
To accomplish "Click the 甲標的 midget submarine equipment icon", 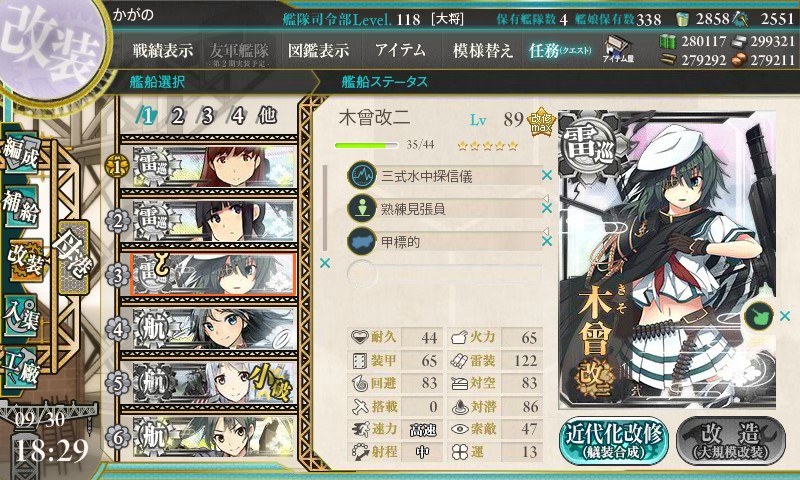I will pos(362,241).
